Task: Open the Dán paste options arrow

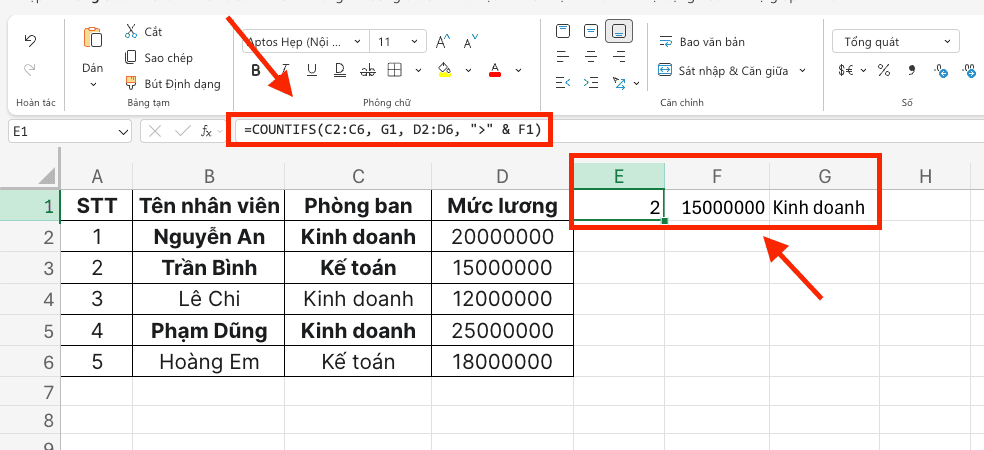Action: [93, 84]
